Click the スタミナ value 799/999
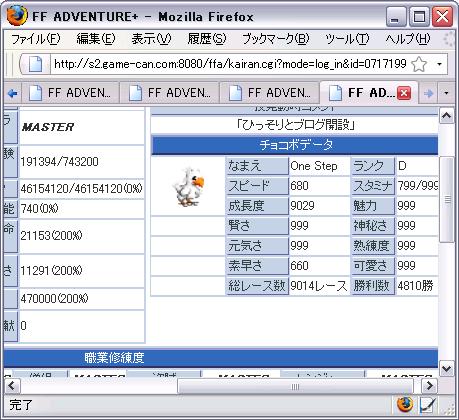This screenshot has width=459, height=420. [x=418, y=186]
